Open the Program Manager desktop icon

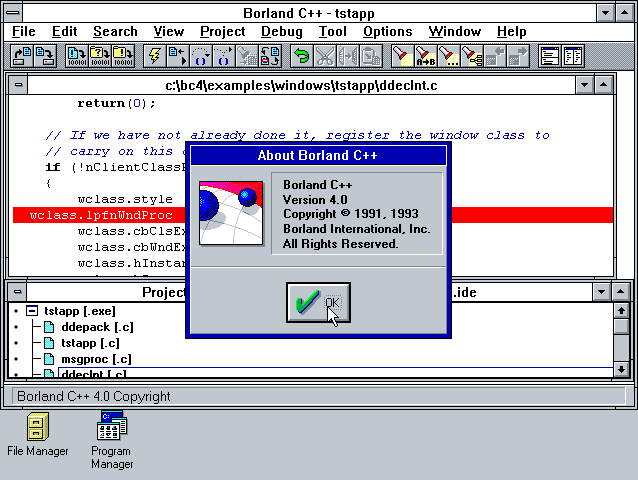[x=112, y=428]
